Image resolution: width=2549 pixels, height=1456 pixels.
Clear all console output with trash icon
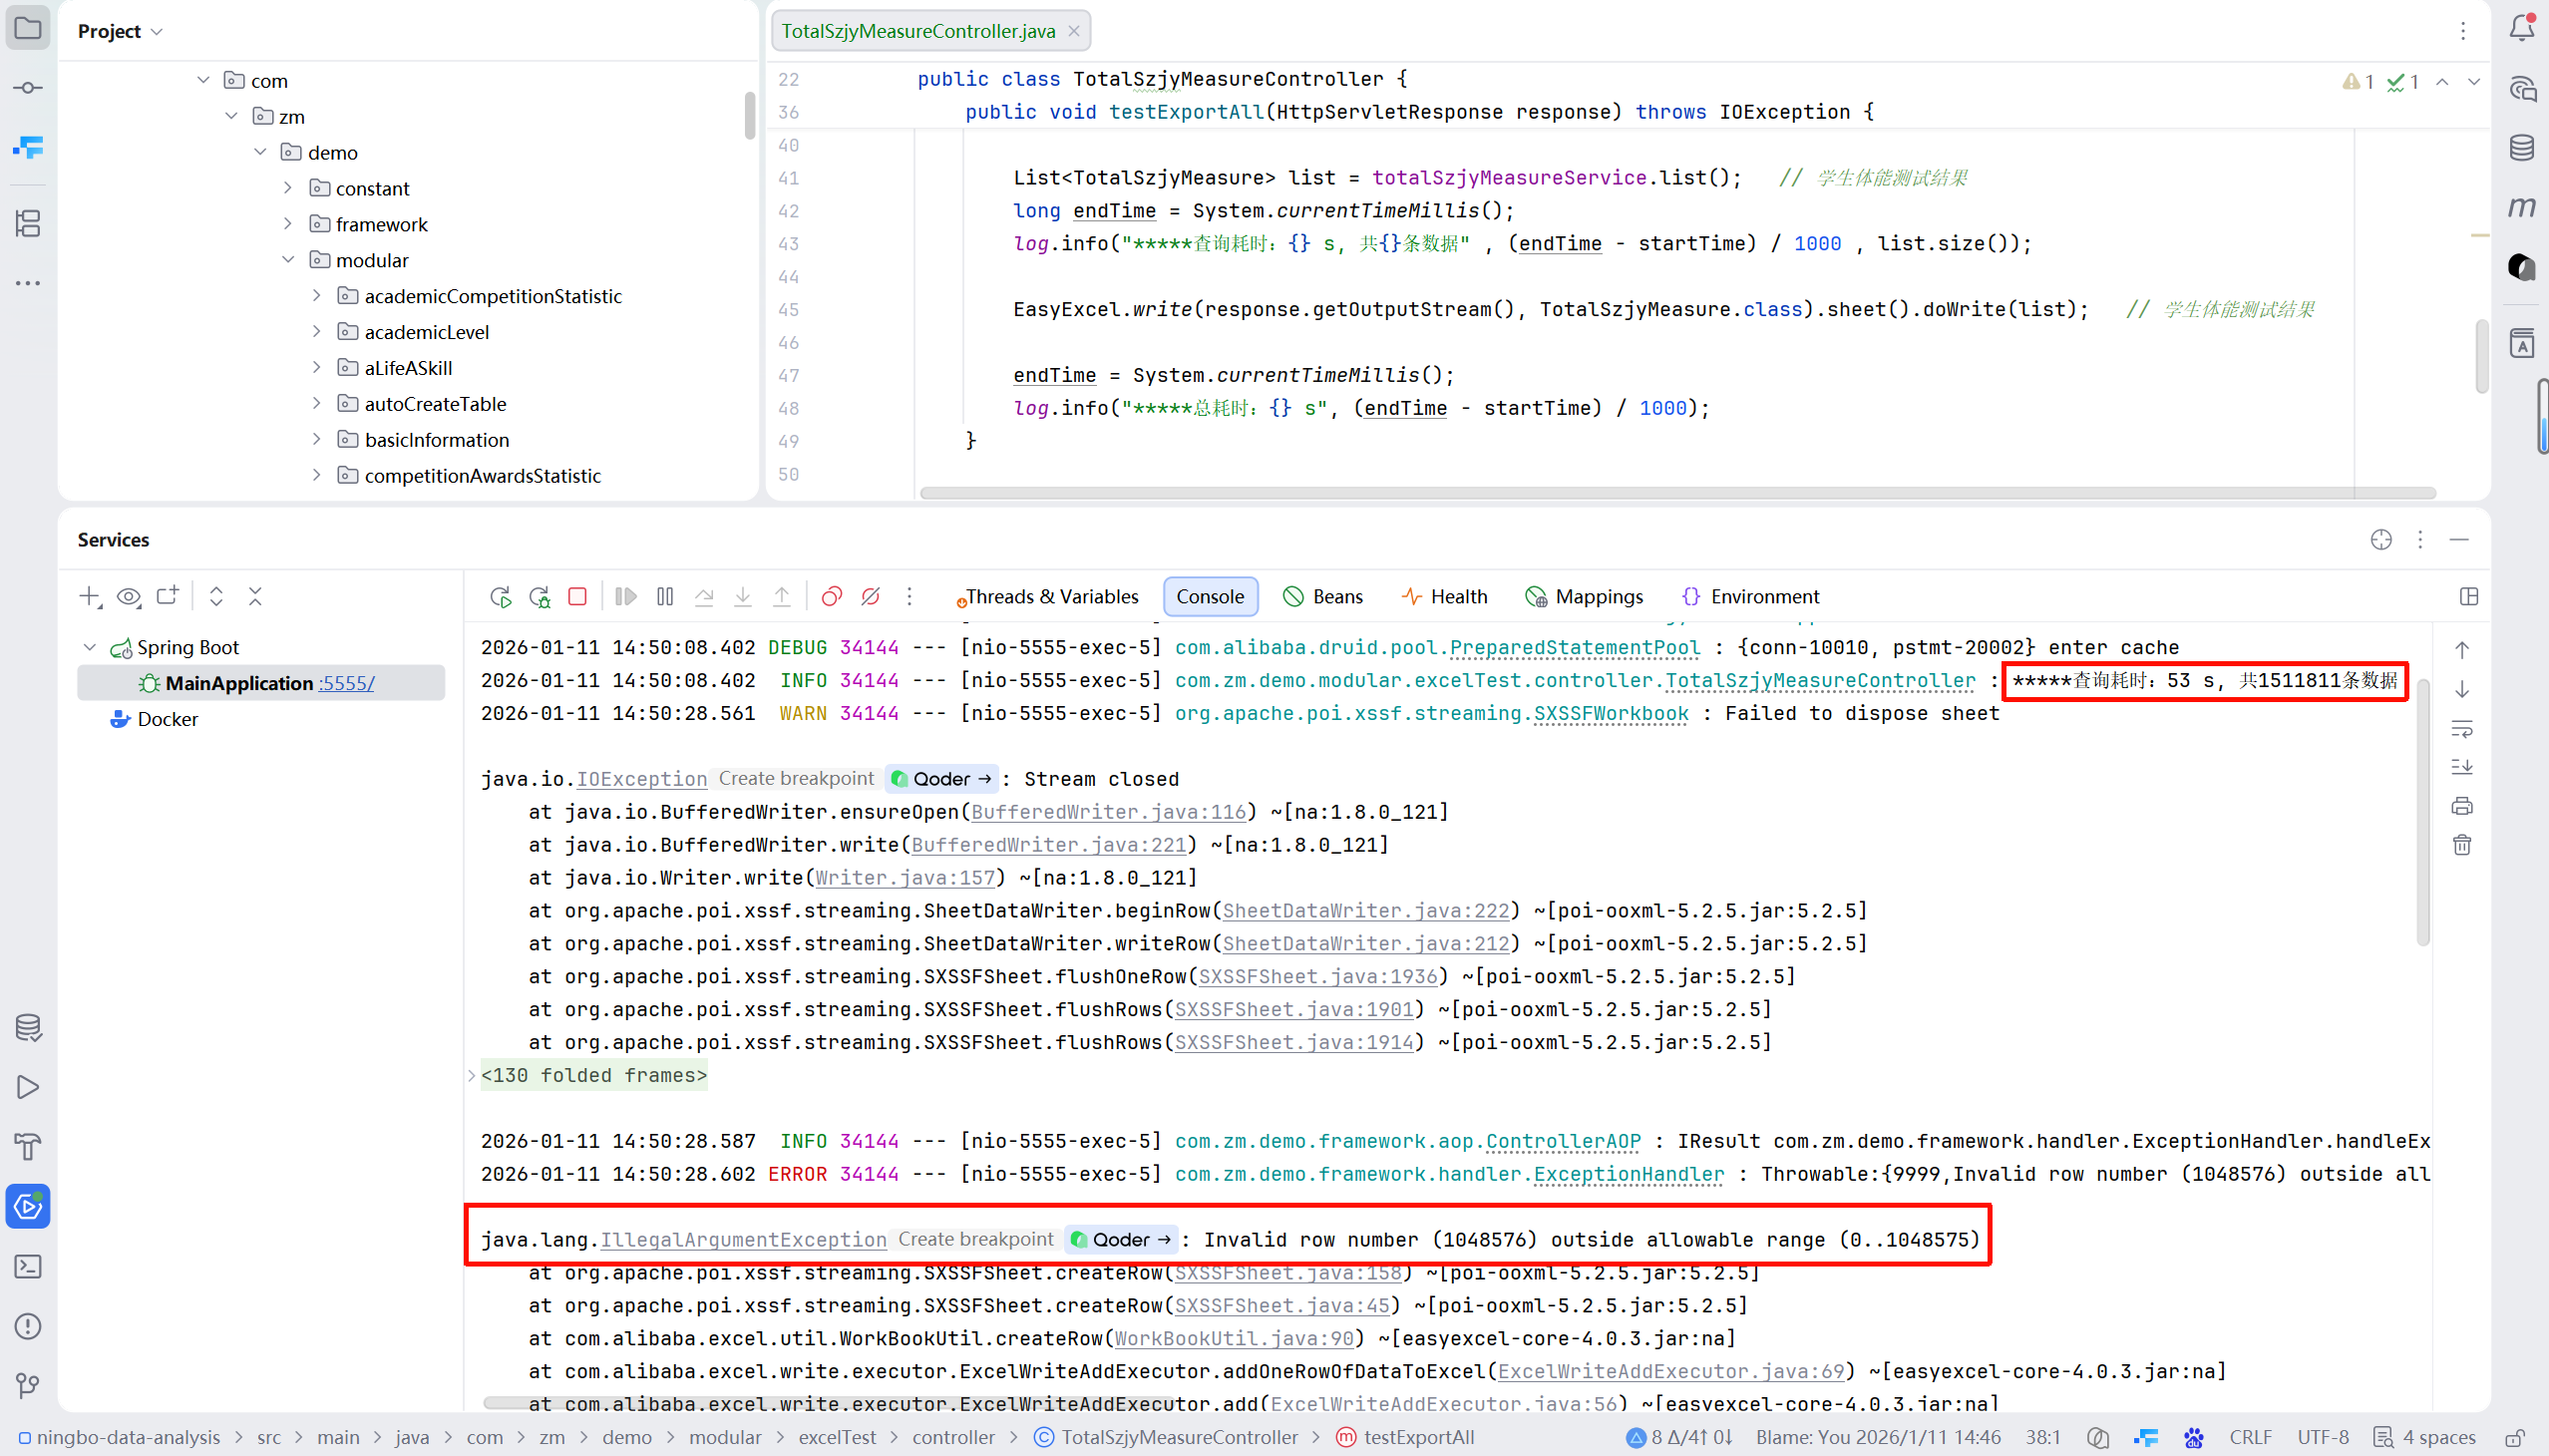[2461, 845]
